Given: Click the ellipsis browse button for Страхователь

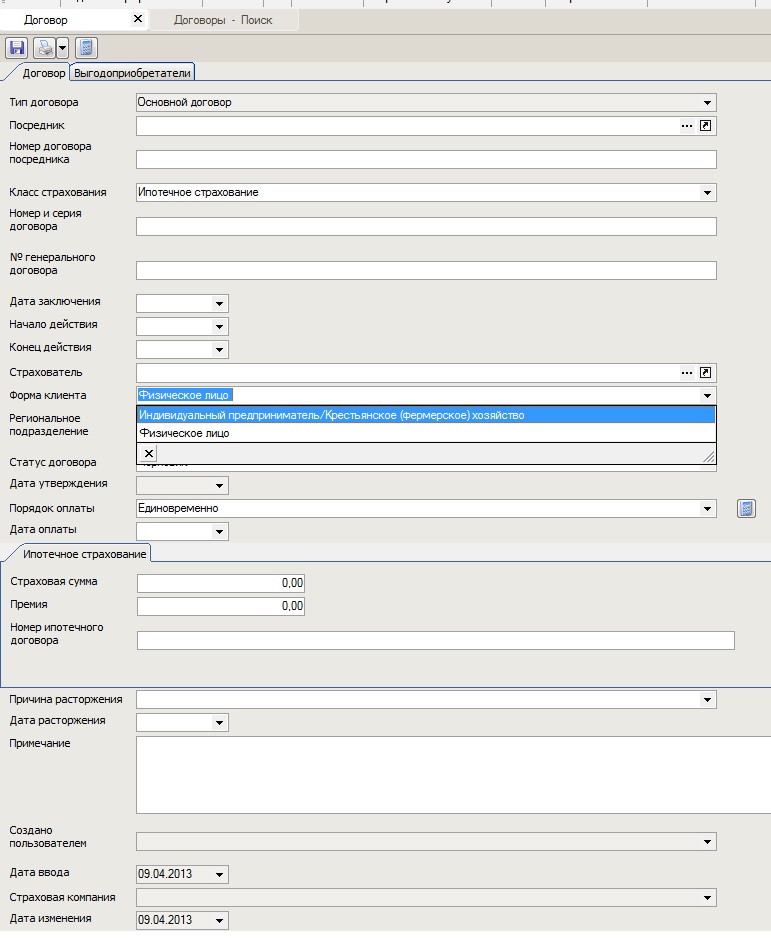Looking at the screenshot, I should click(687, 373).
